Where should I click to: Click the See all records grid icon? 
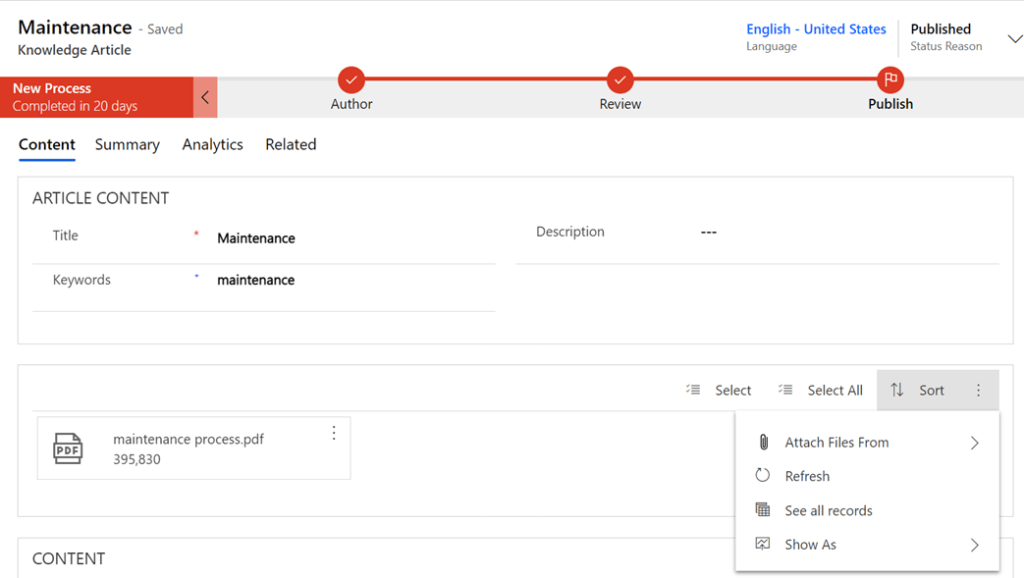(763, 510)
